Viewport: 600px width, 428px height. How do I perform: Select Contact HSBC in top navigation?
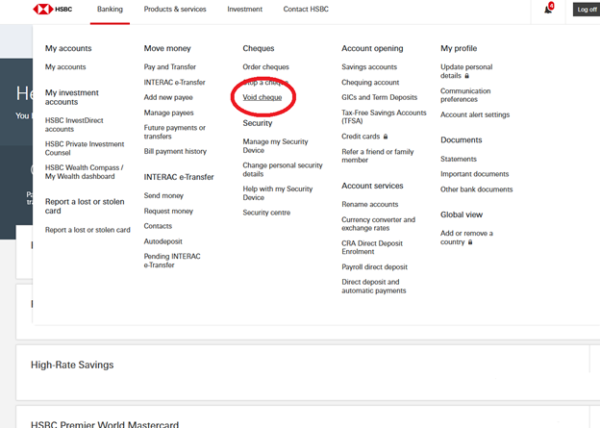click(305, 9)
